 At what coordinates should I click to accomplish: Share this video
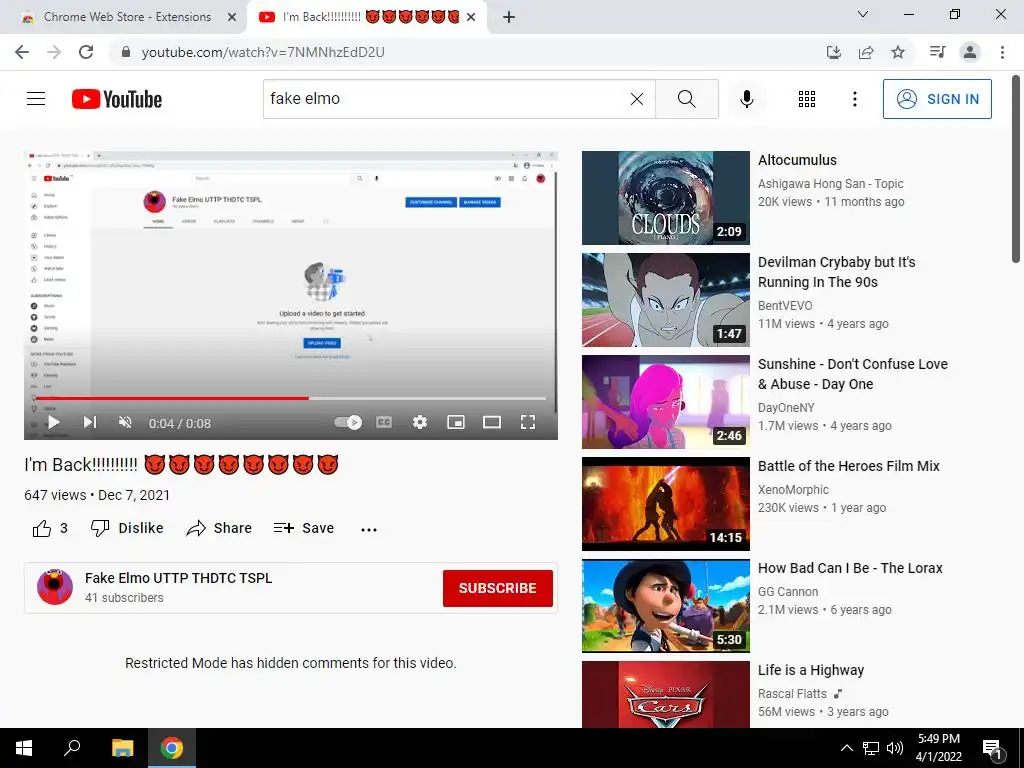click(219, 528)
